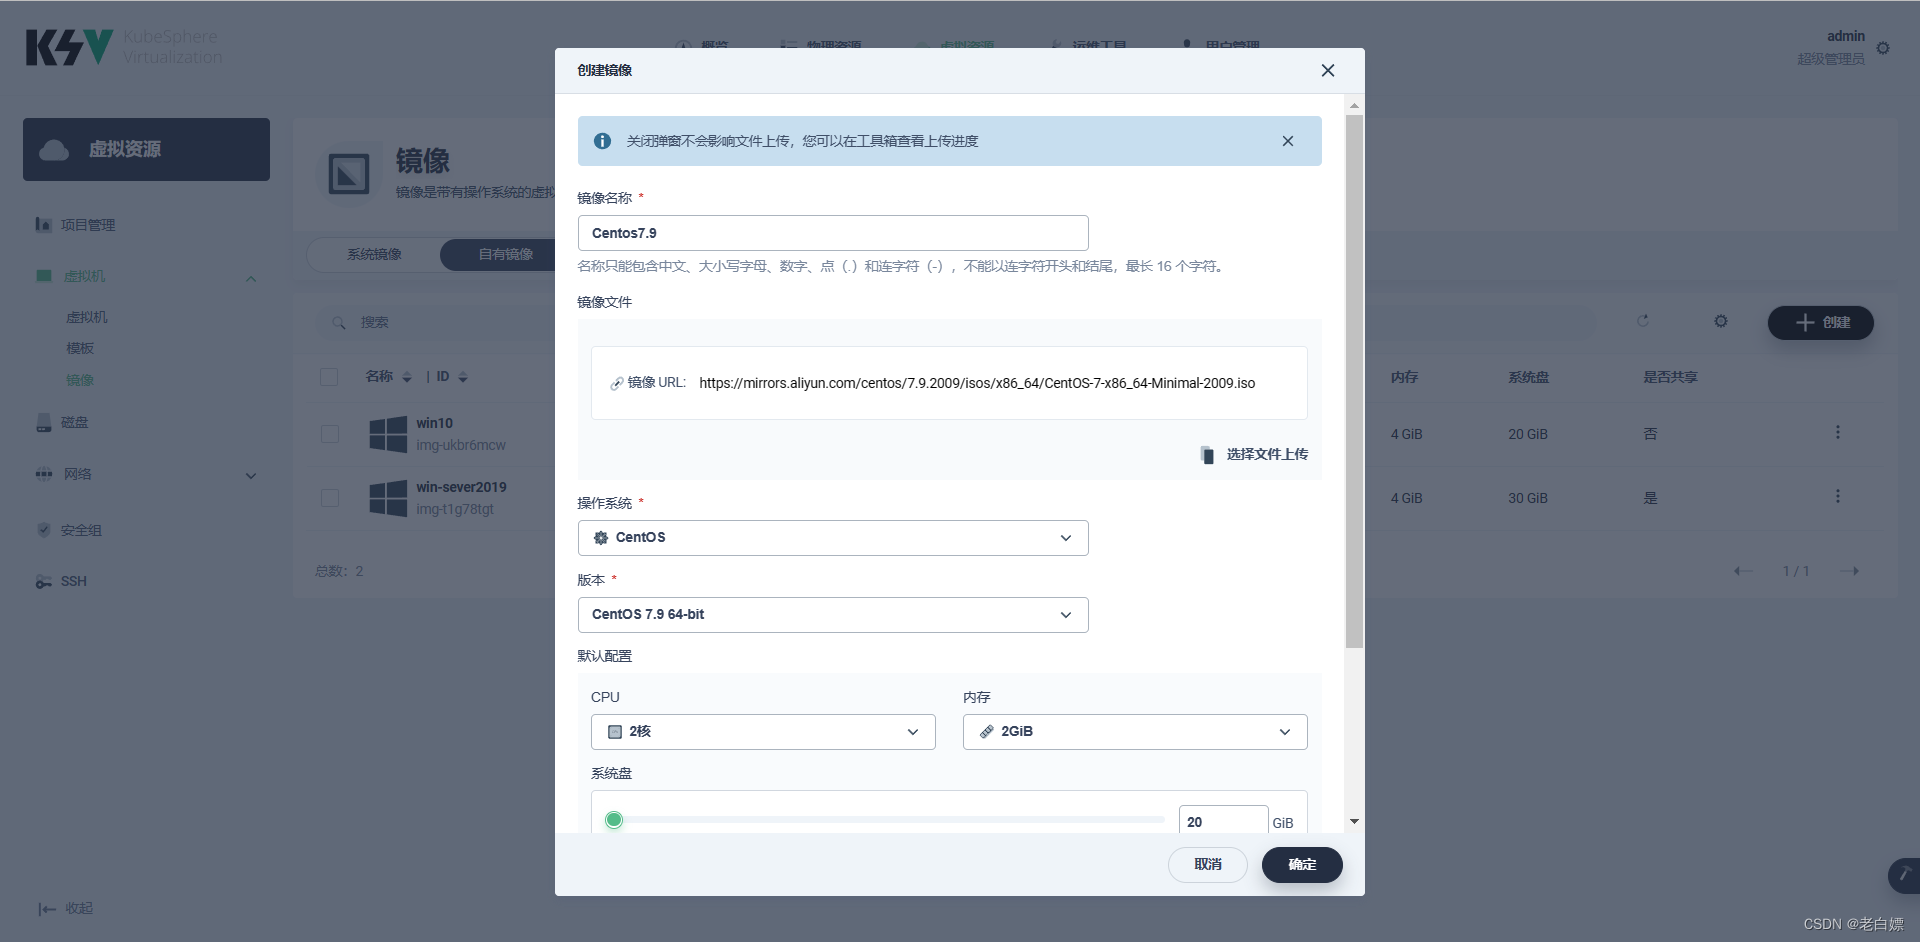This screenshot has width=1920, height=942.
Task: Click the 项目管理 sidebar icon
Action: (x=43, y=224)
